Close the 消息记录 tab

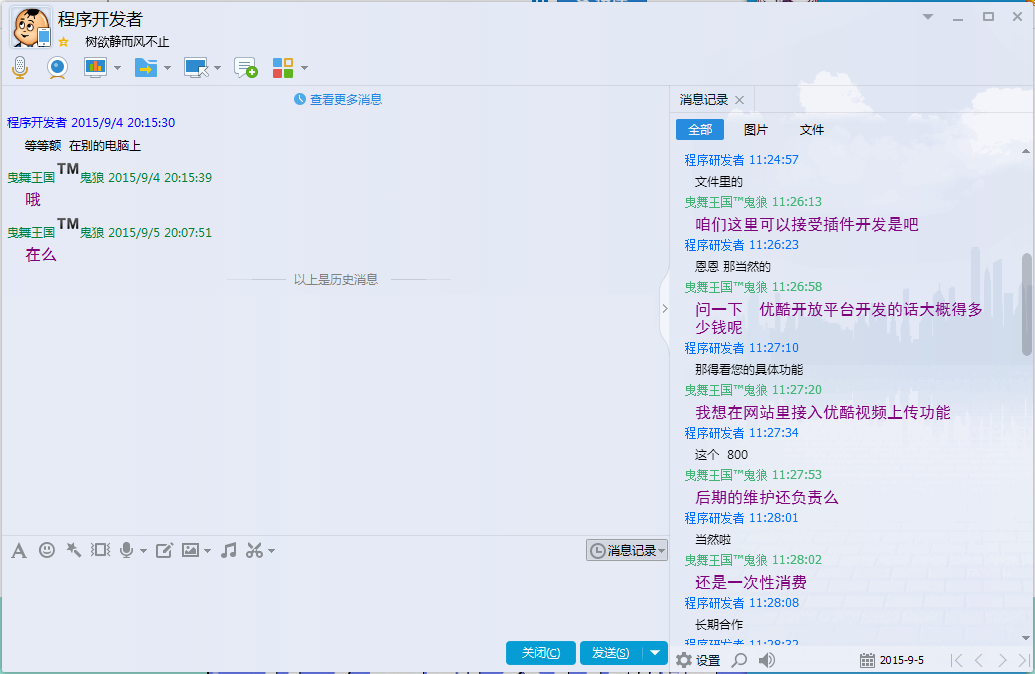739,100
